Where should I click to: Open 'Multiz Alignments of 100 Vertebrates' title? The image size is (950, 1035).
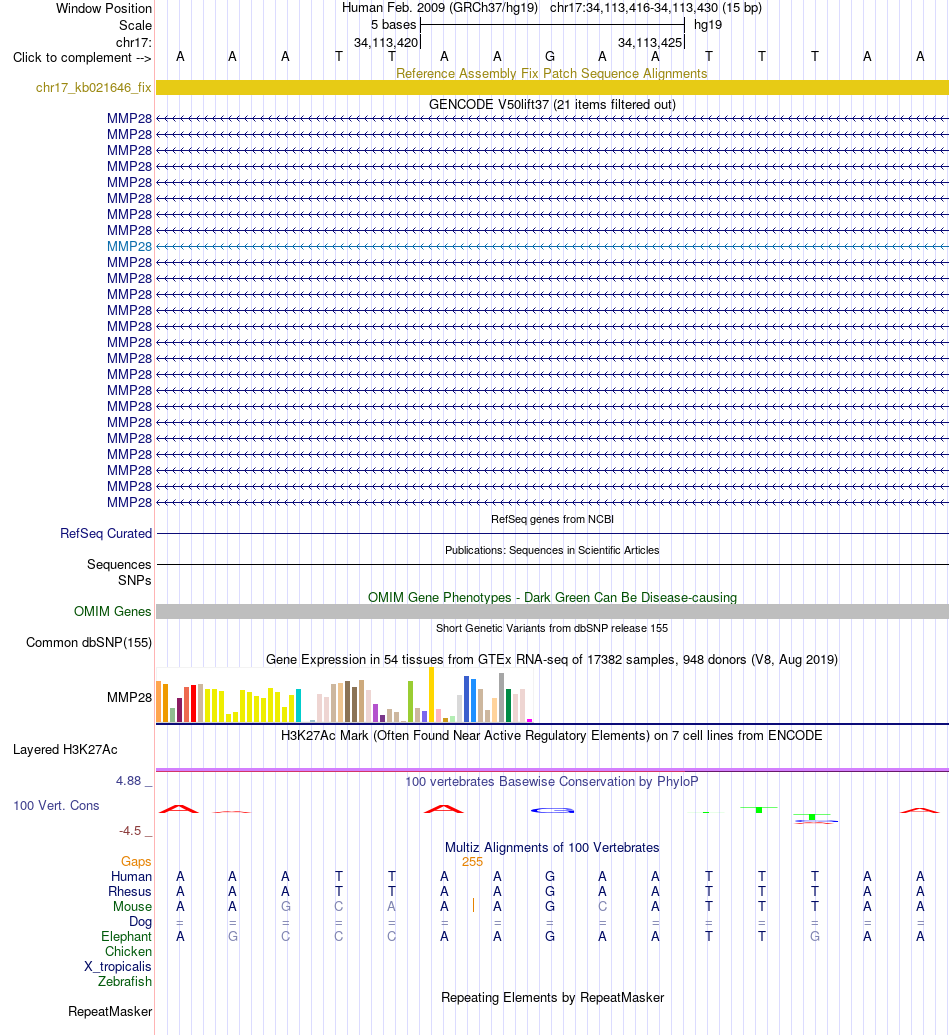pyautogui.click(x=551, y=848)
